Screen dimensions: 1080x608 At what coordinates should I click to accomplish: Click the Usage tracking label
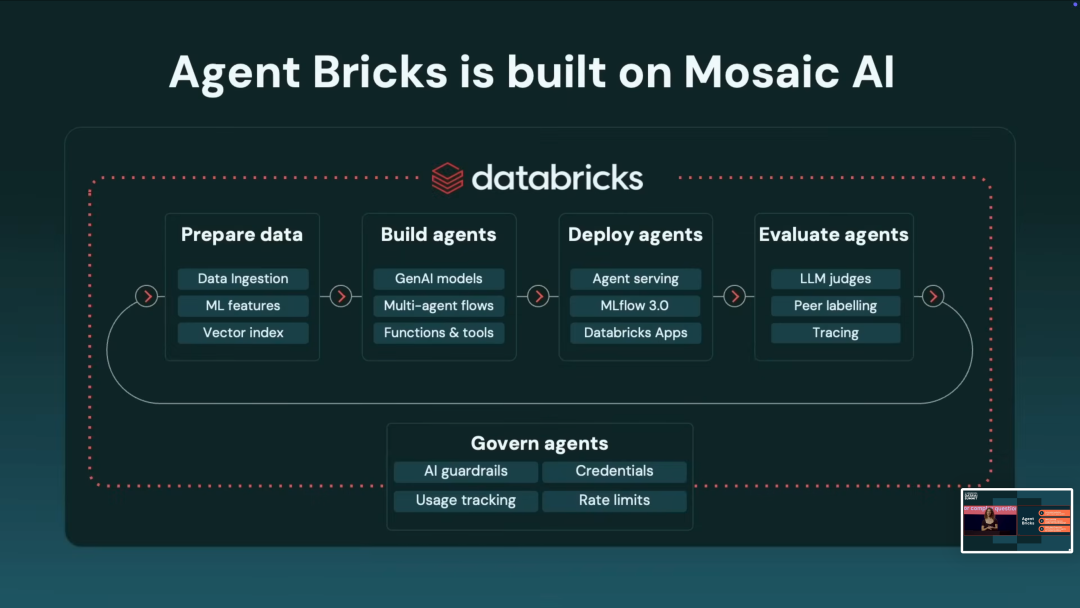(x=465, y=500)
